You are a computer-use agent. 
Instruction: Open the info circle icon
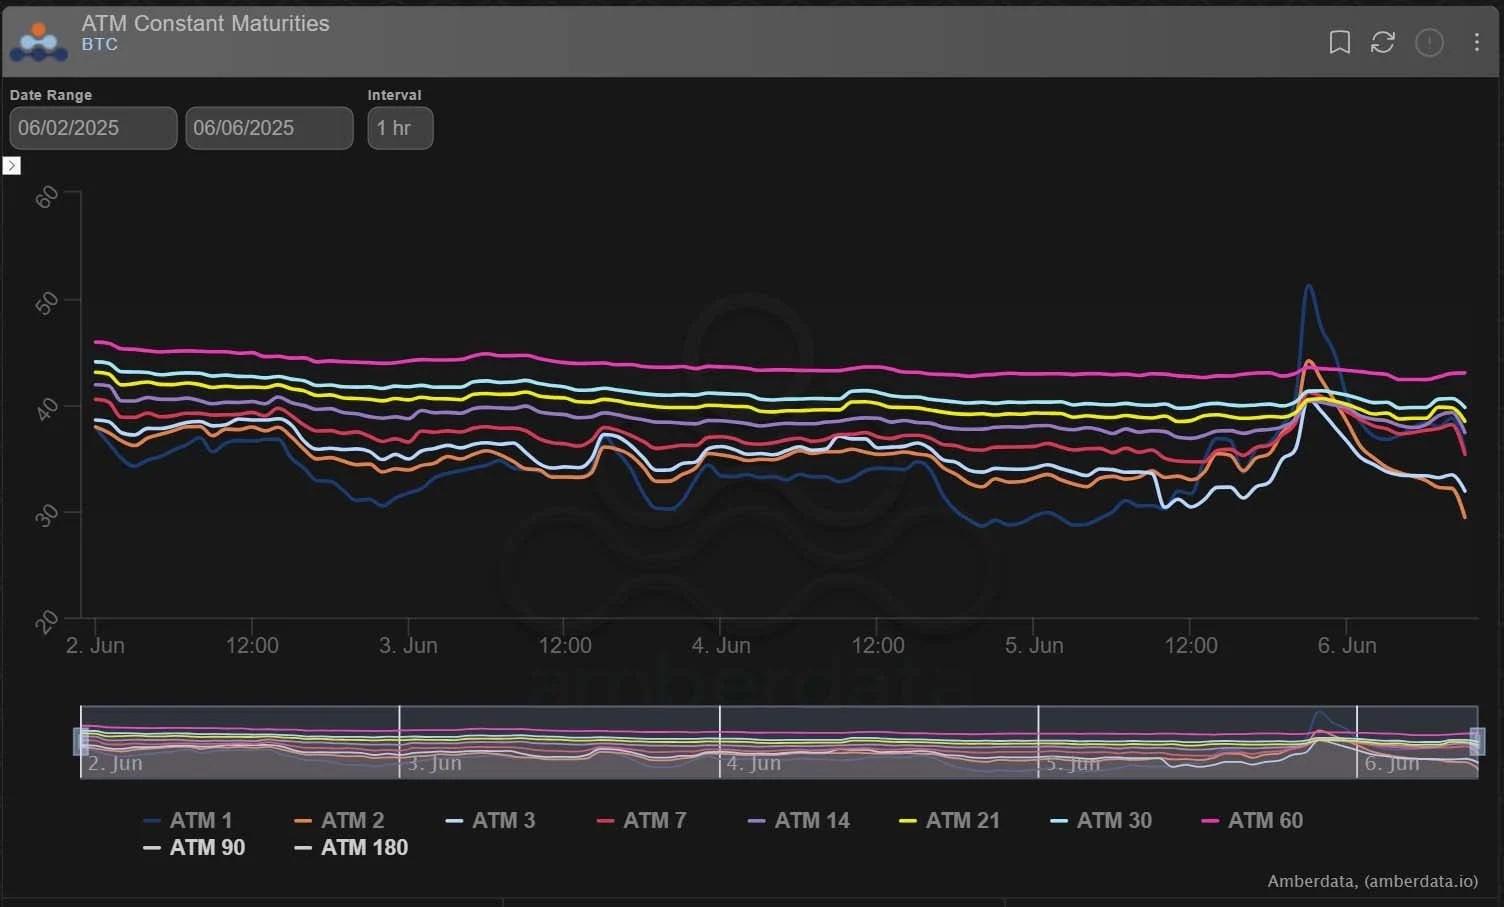click(x=1429, y=42)
